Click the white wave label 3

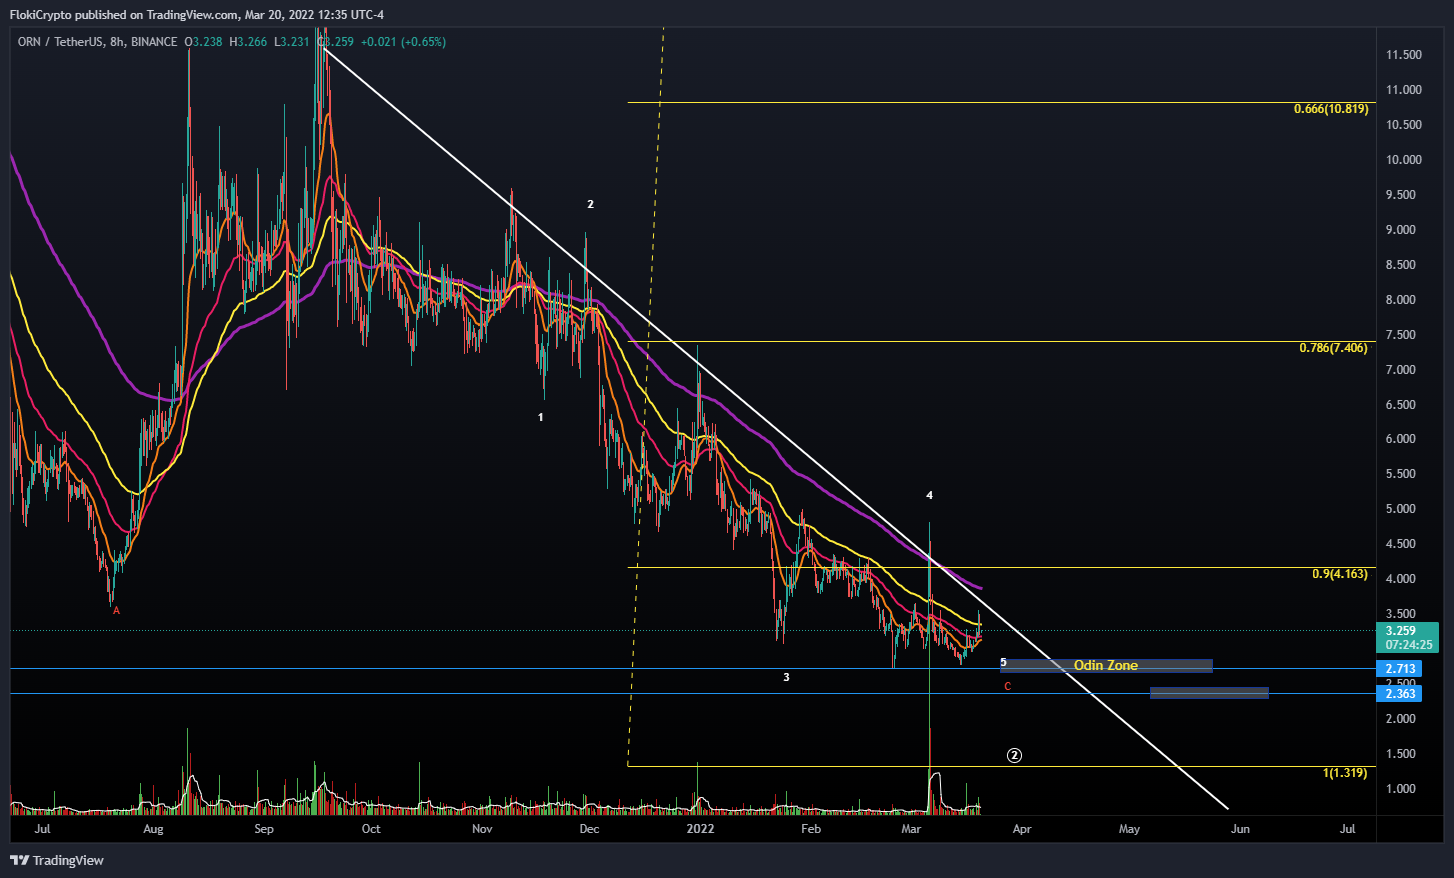coord(786,677)
